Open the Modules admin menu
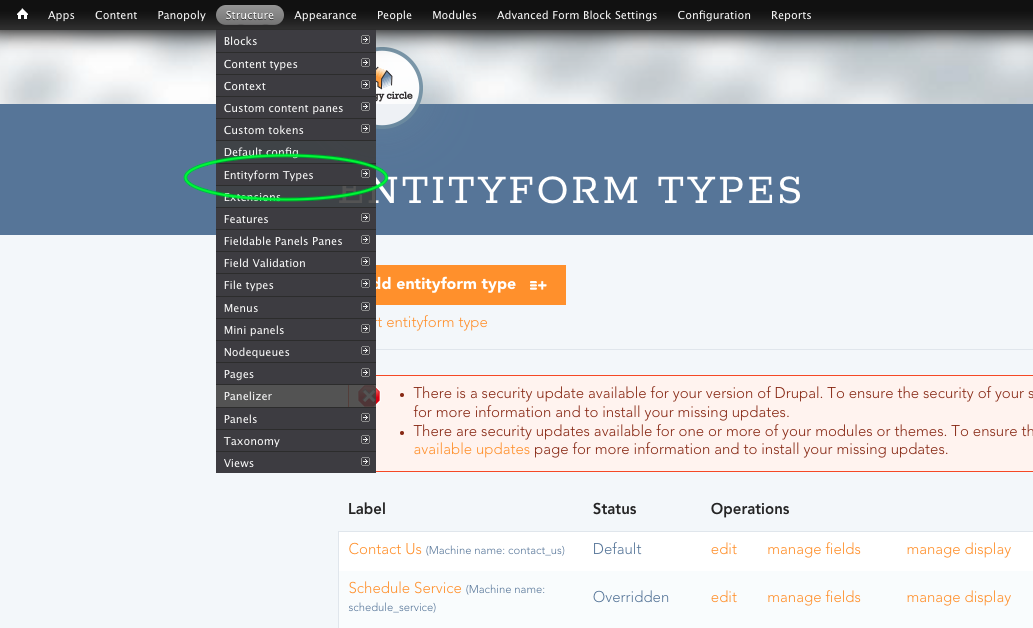This screenshot has height=628, width=1033. 454,14
